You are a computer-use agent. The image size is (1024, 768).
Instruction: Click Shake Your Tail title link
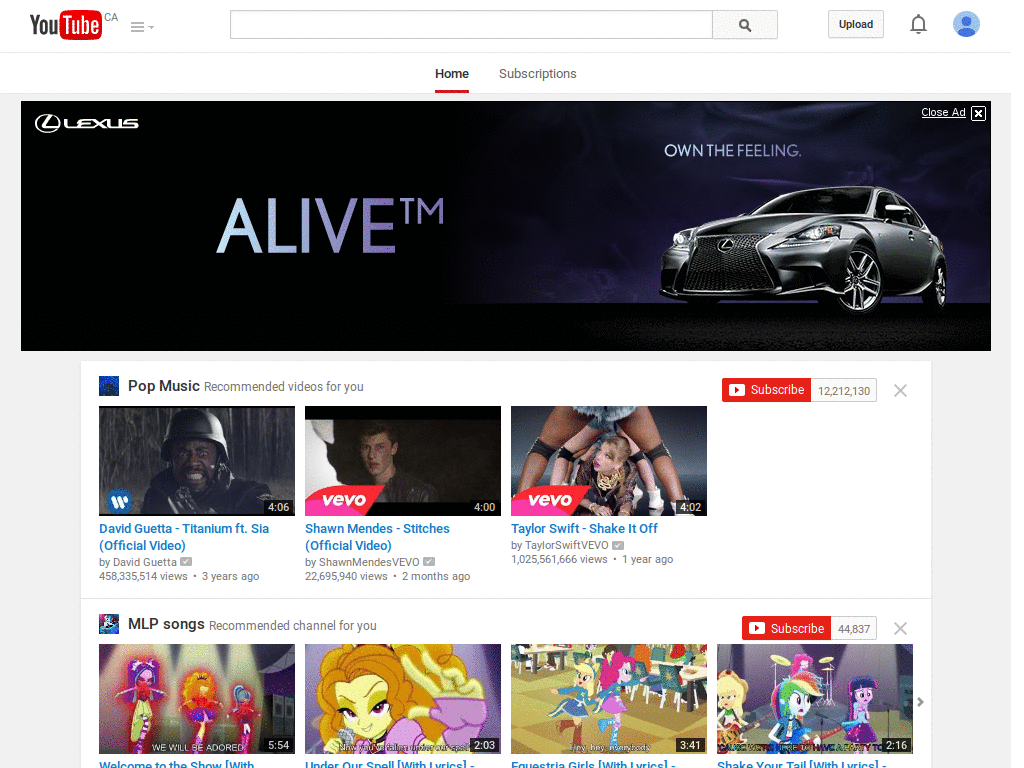click(801, 763)
